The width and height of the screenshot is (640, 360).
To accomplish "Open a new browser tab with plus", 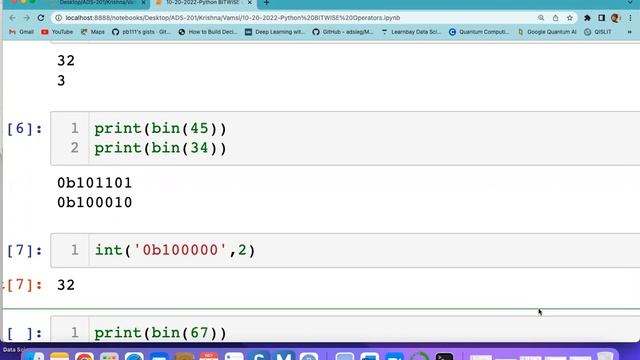I will pyautogui.click(x=266, y=3).
